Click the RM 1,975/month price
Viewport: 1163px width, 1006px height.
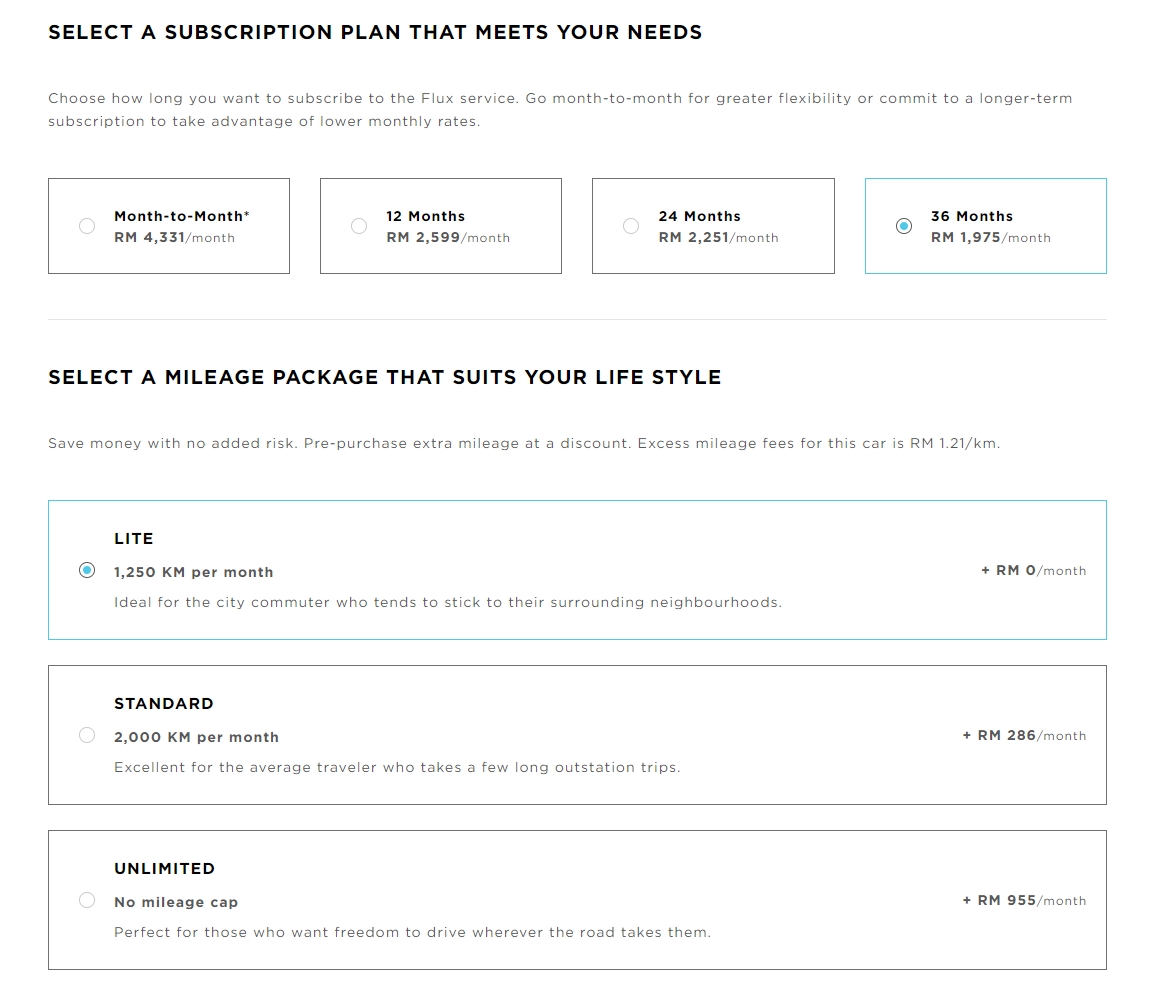click(990, 238)
